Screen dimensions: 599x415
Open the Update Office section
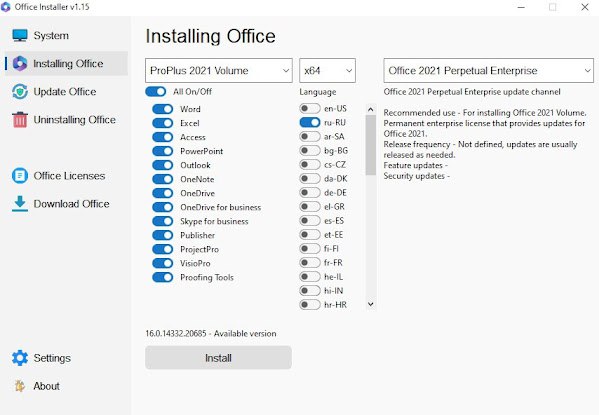click(x=66, y=92)
